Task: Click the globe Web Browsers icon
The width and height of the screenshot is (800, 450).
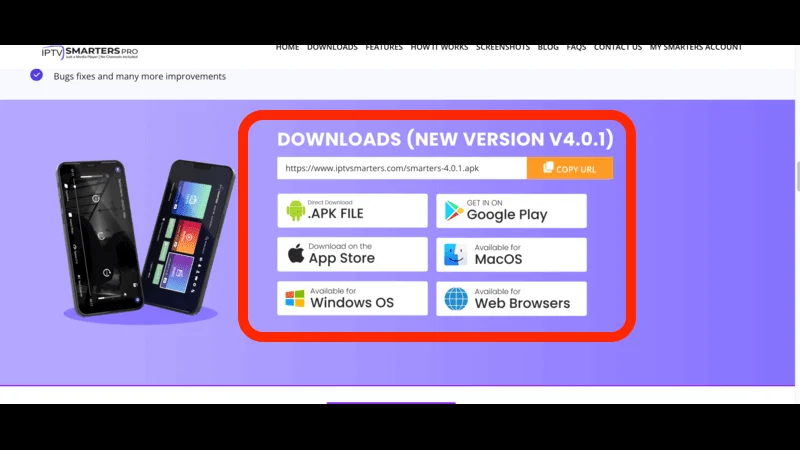Action: (x=456, y=299)
